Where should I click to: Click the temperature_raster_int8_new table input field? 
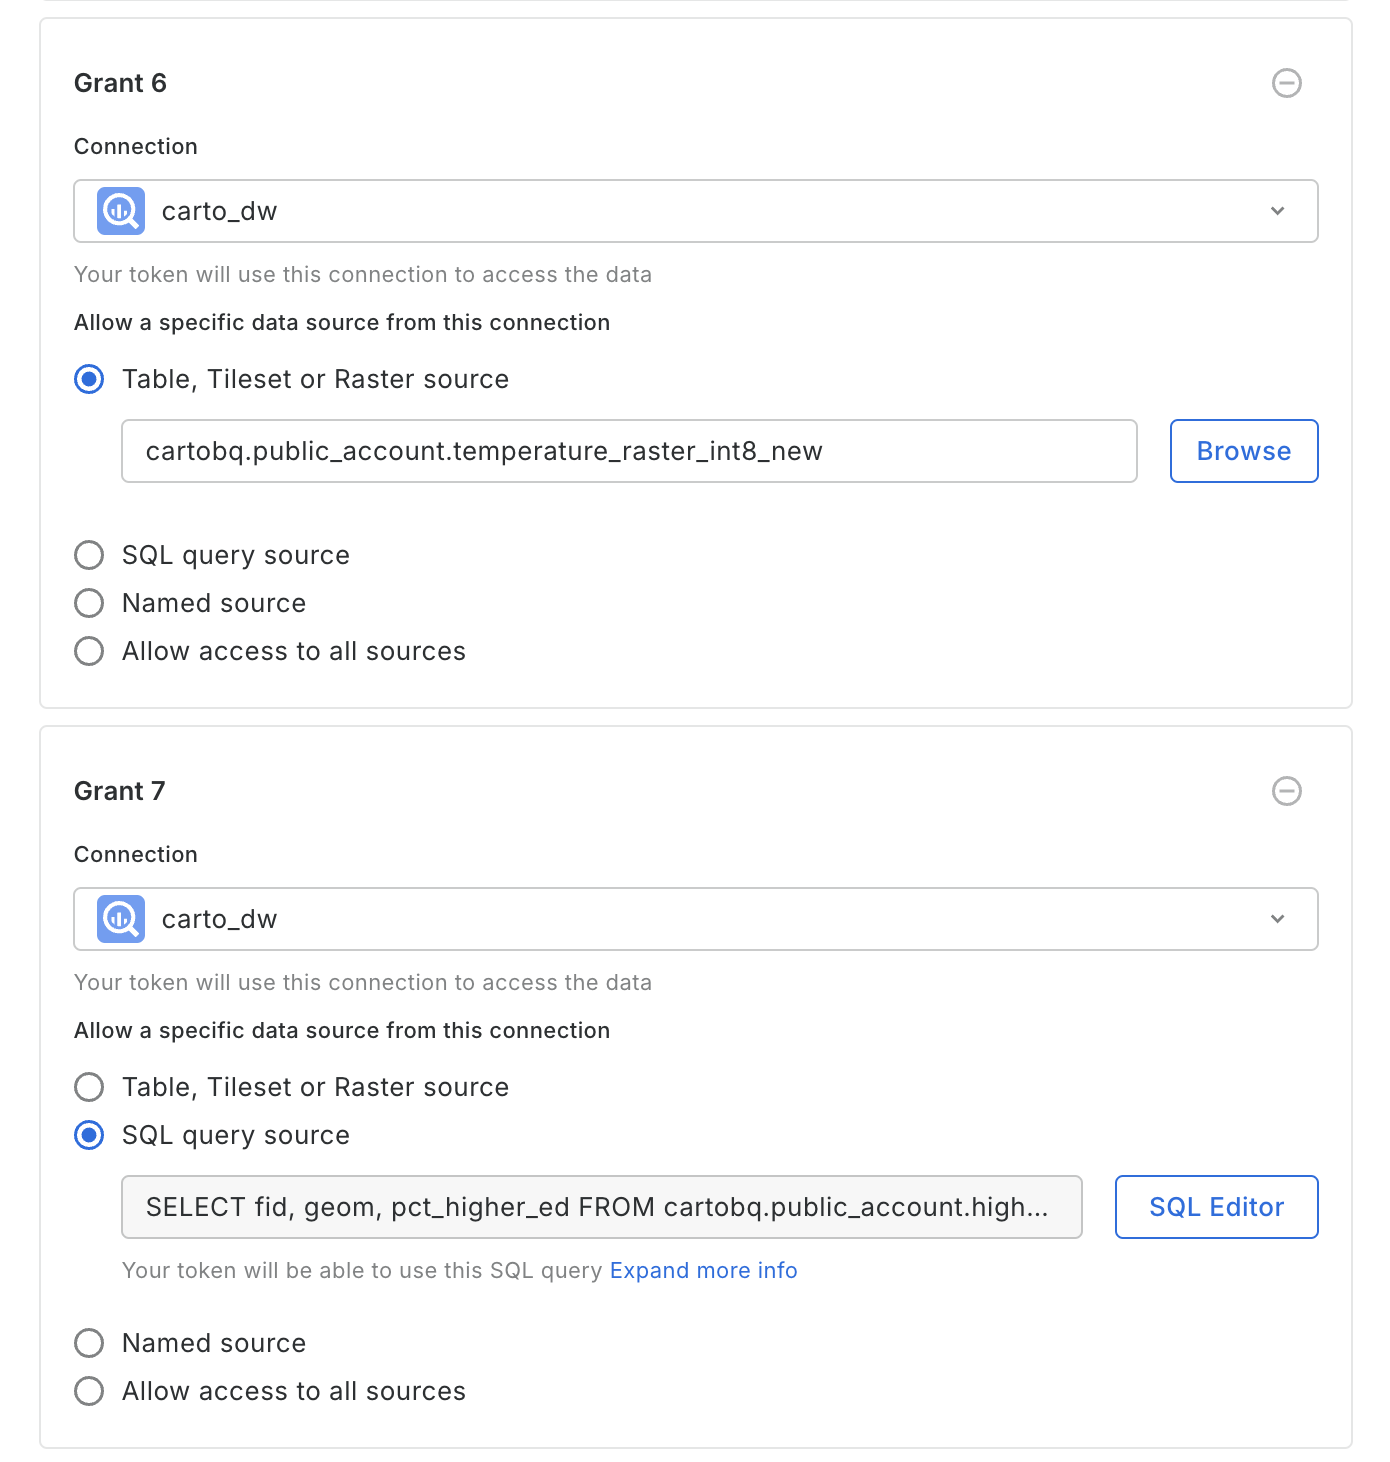628,451
